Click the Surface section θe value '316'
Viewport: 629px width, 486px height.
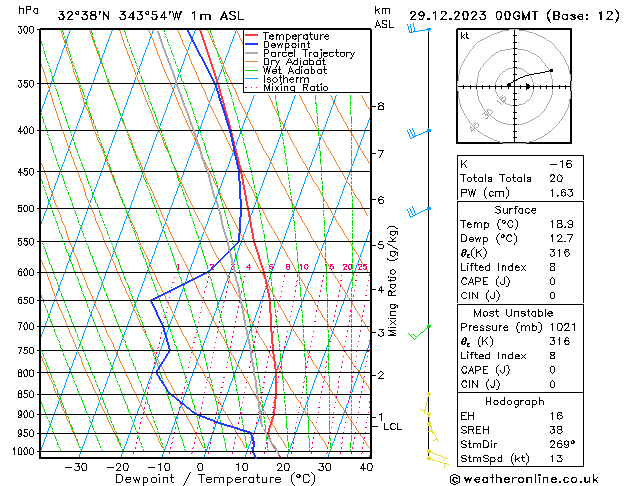coord(560,253)
